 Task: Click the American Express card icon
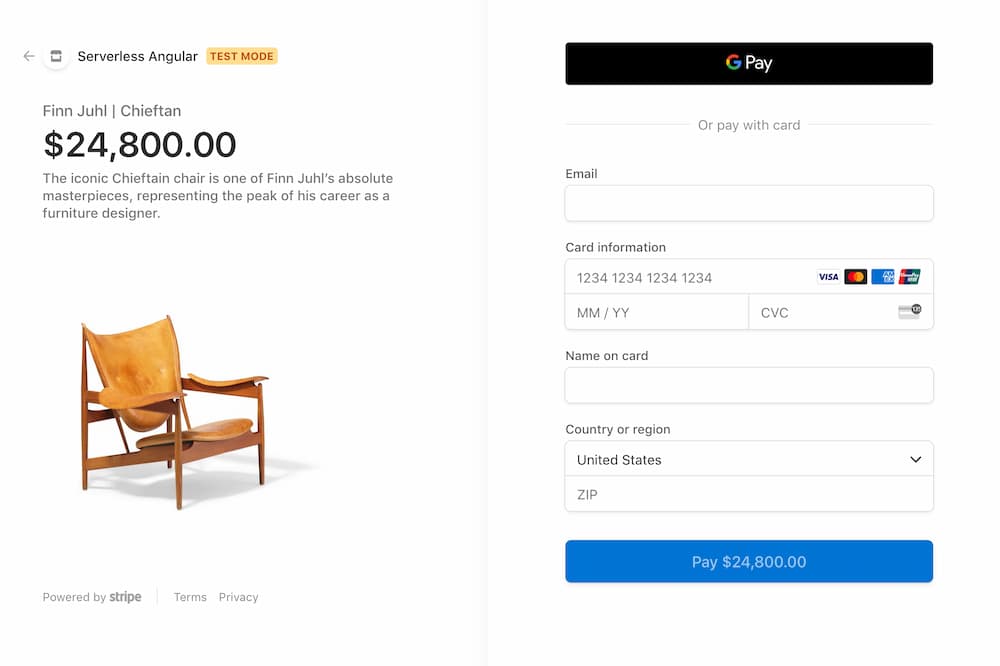click(x=882, y=276)
